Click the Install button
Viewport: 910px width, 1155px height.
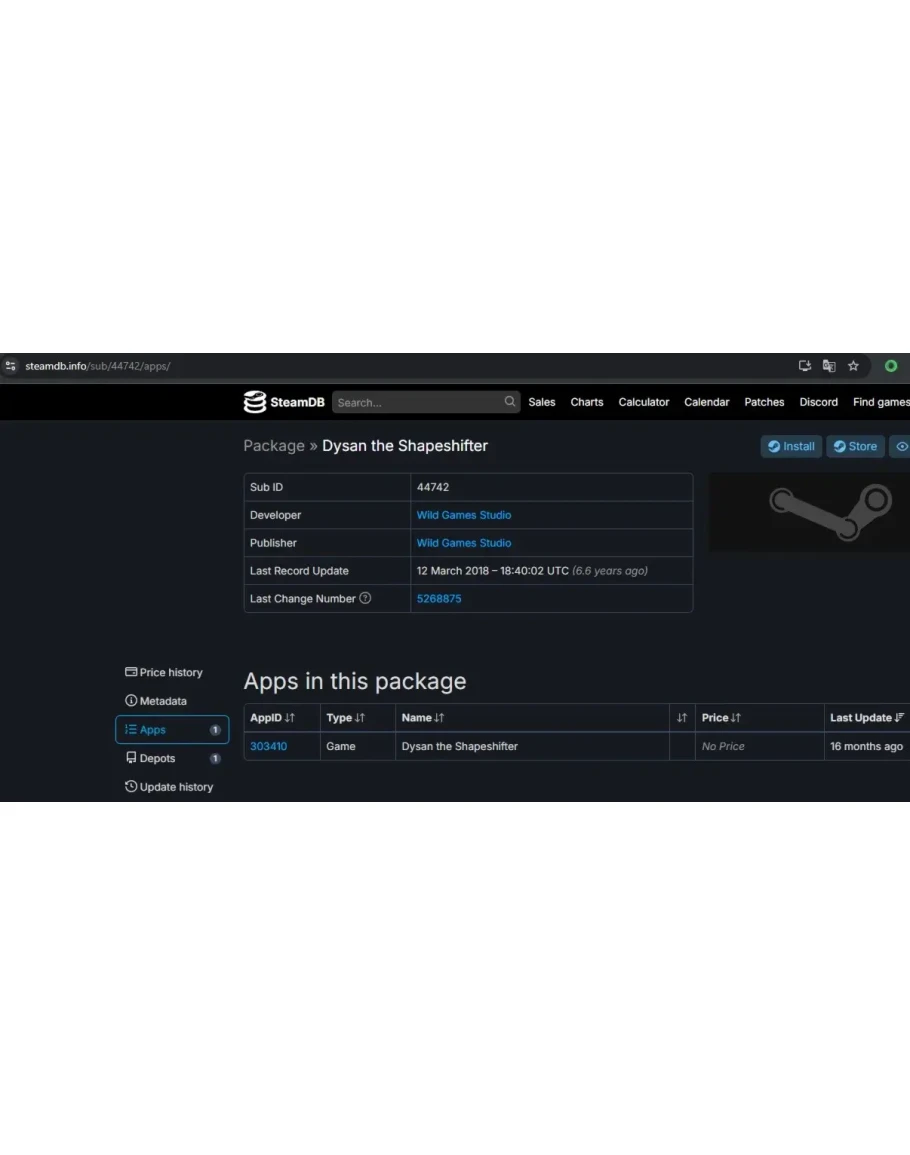click(791, 447)
